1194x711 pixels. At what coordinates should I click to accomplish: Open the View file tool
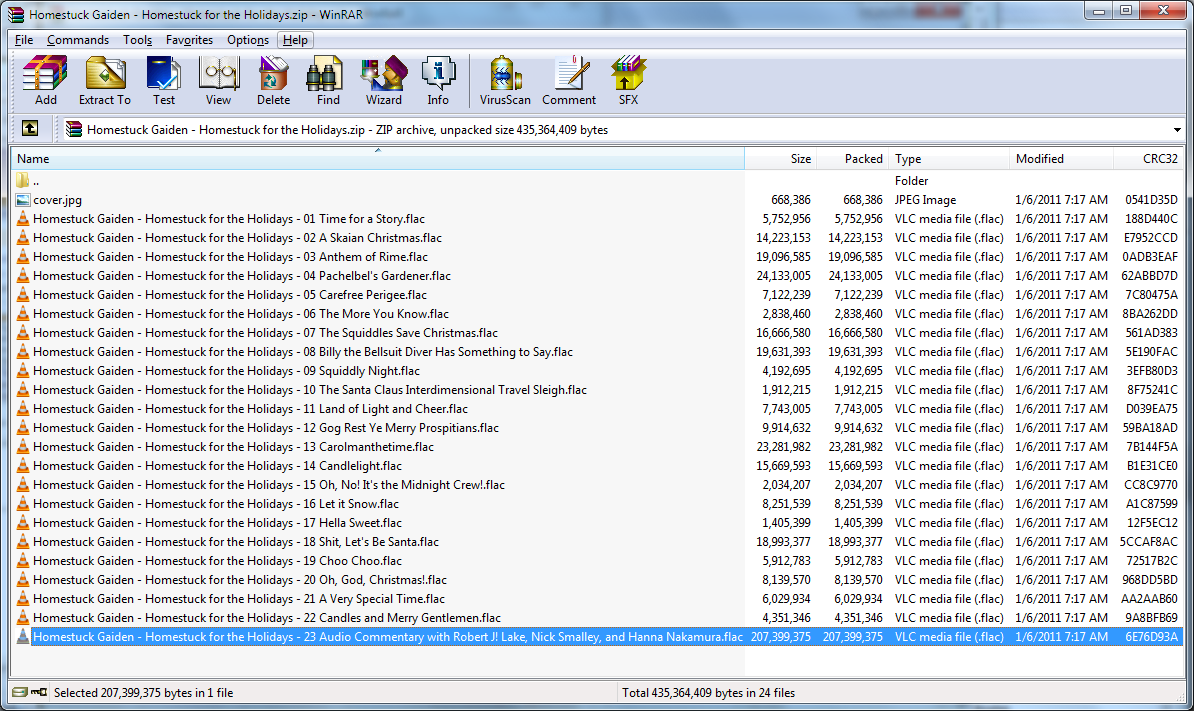[218, 80]
